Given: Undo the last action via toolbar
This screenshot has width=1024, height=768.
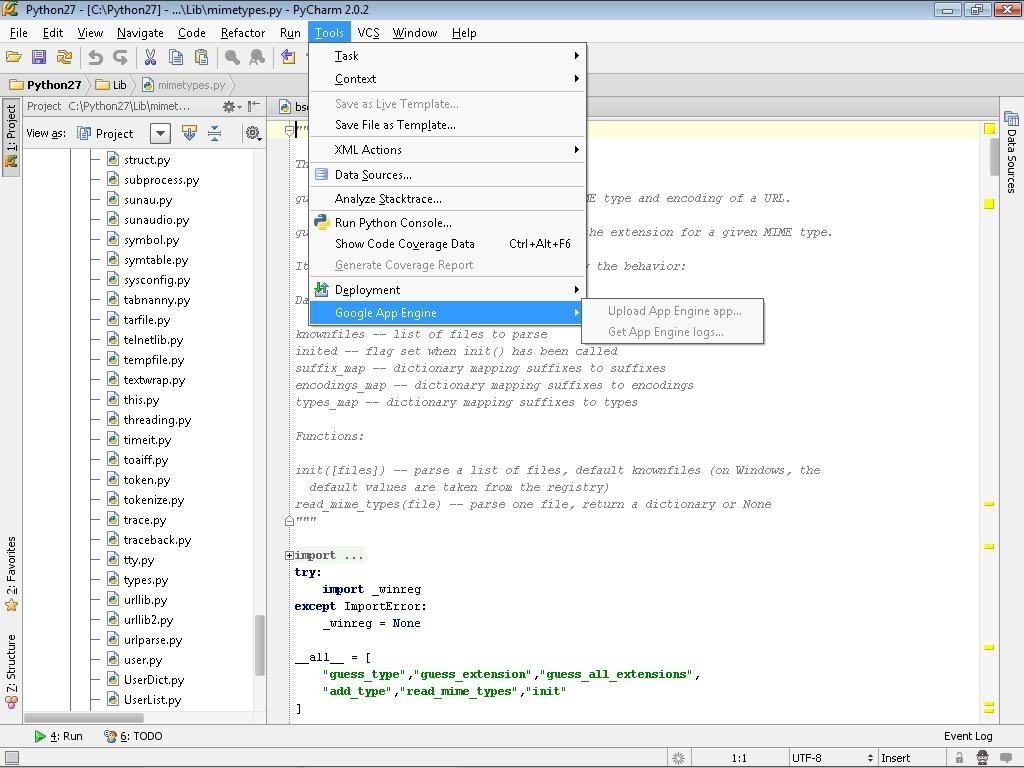Looking at the screenshot, I should 95,57.
